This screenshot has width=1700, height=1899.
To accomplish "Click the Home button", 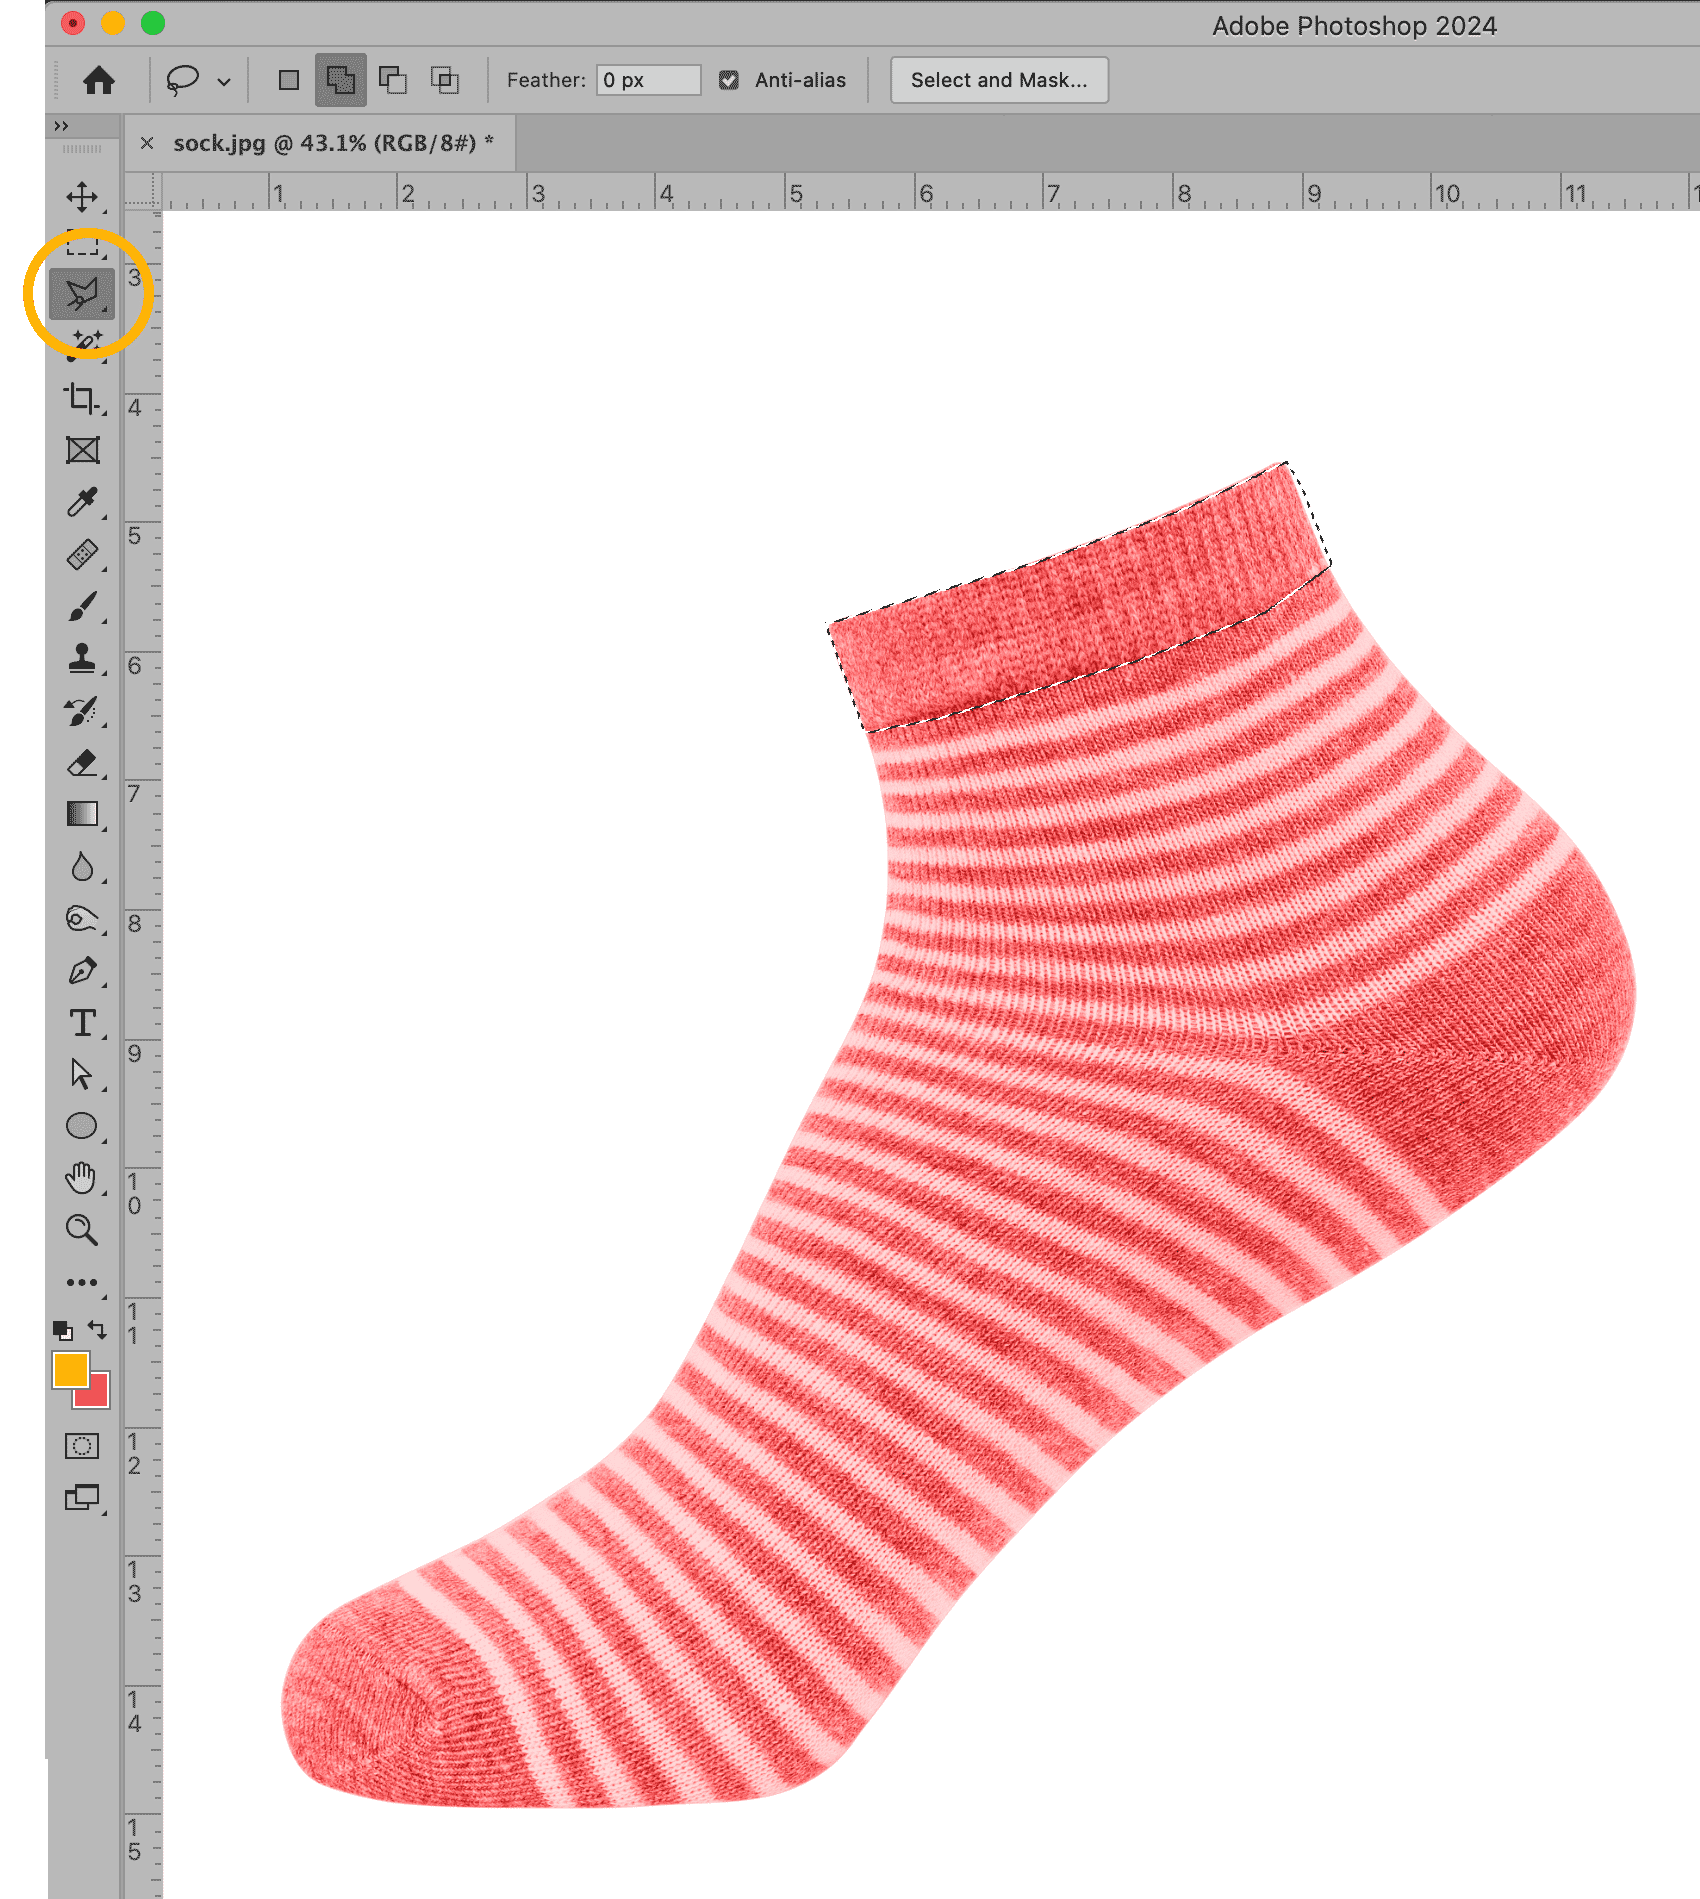I will pos(99,80).
